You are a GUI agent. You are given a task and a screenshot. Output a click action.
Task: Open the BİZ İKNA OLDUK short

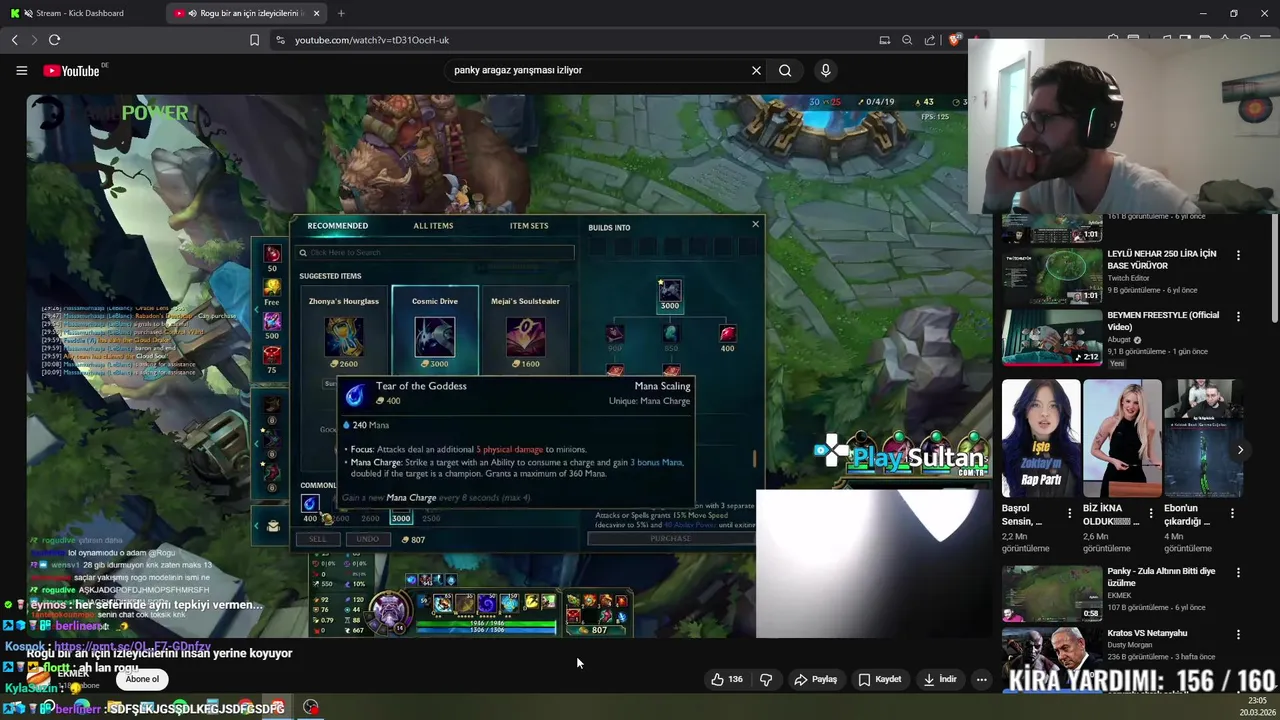click(x=1122, y=438)
